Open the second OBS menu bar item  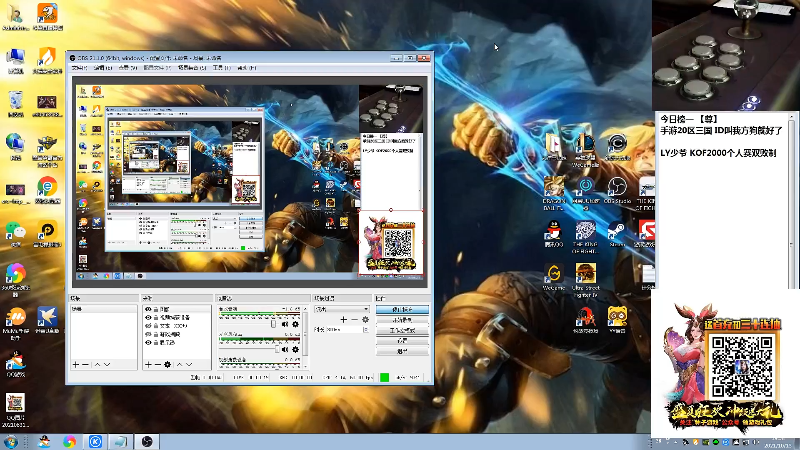click(x=102, y=67)
